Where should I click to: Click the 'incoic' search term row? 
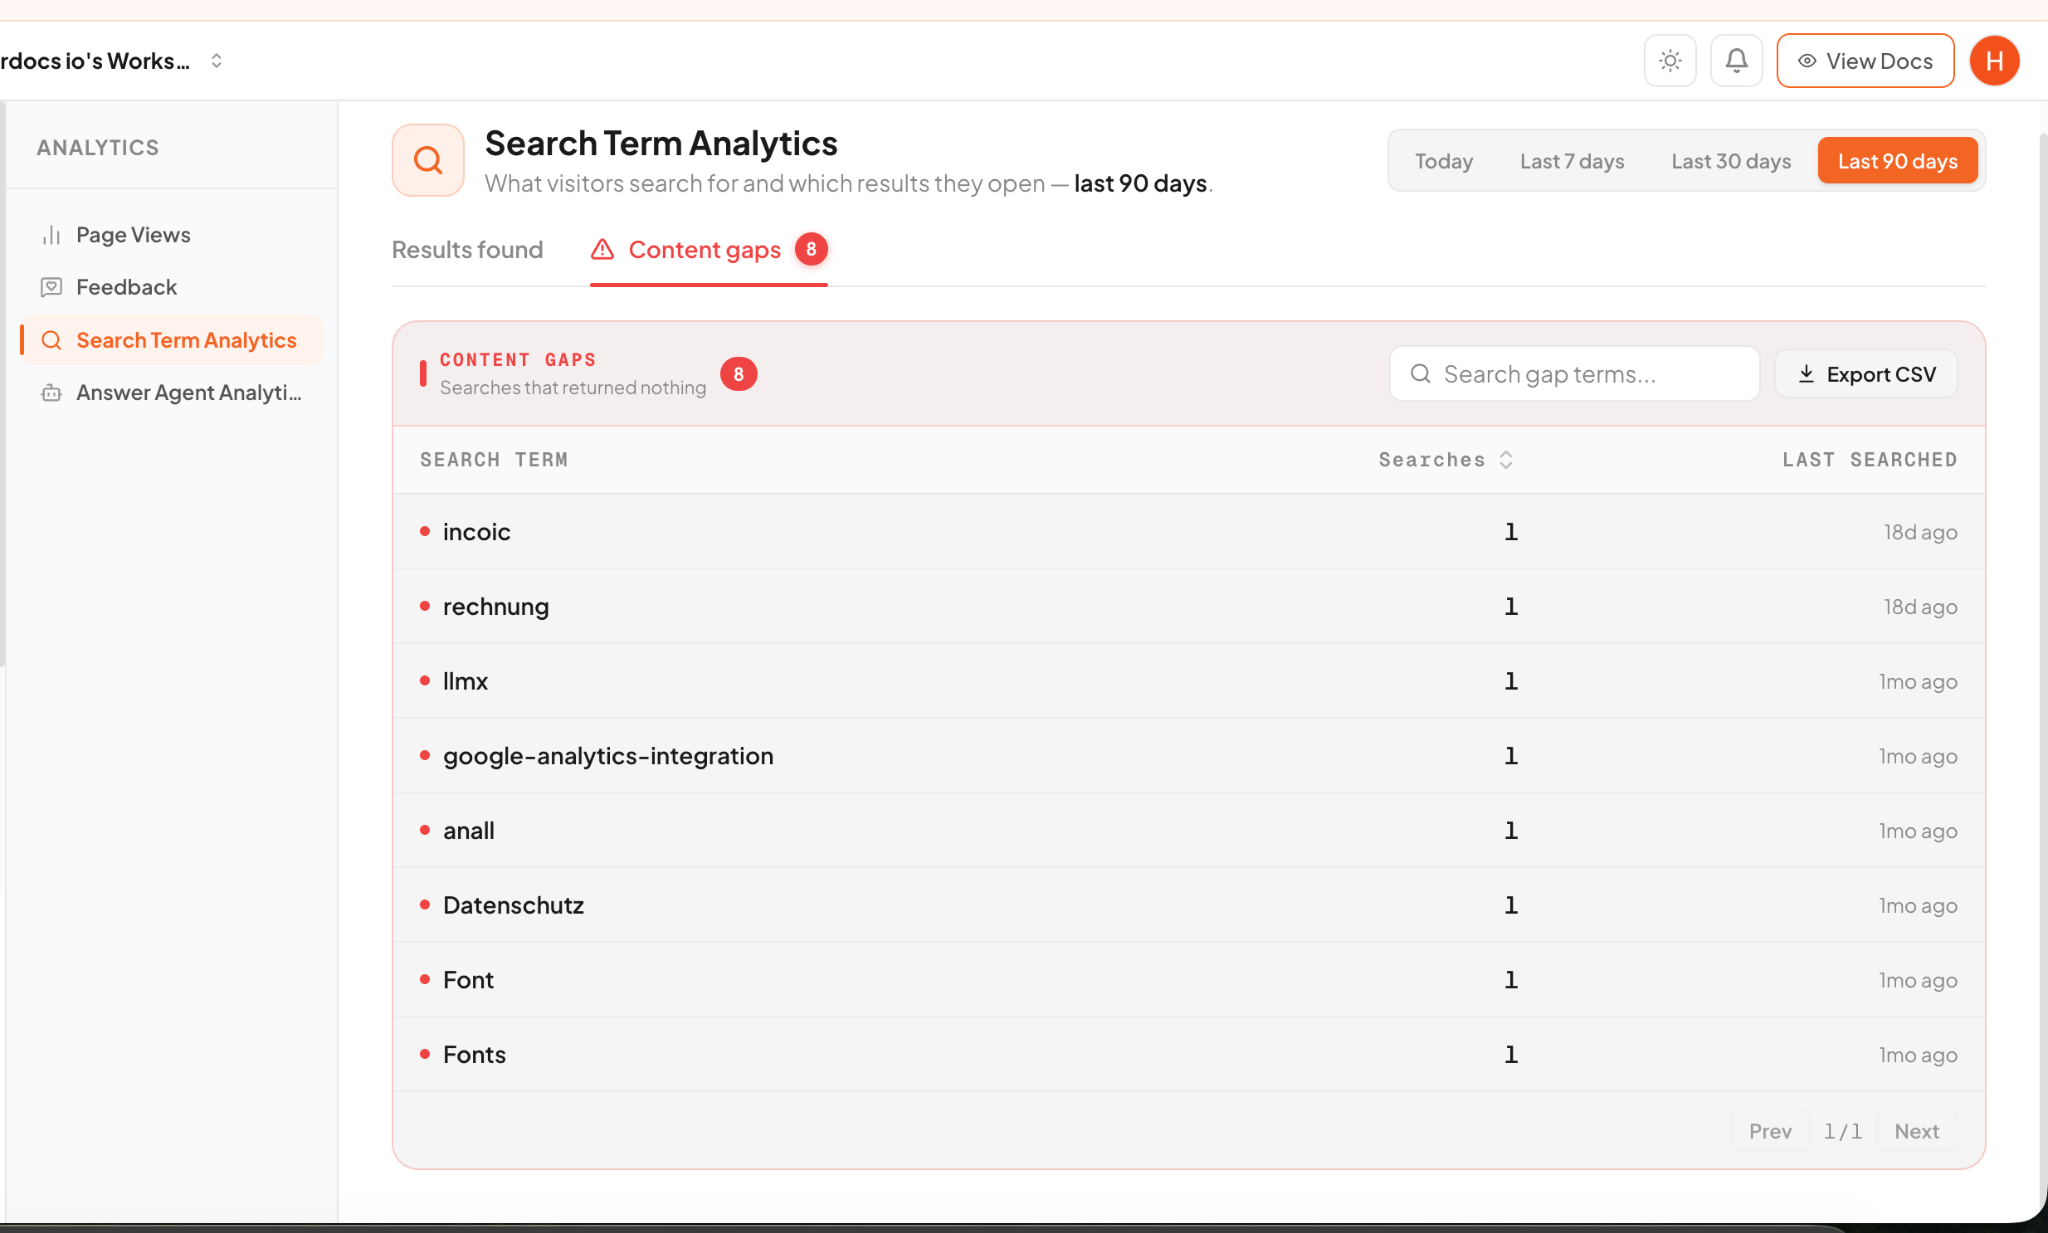[x=1188, y=532]
